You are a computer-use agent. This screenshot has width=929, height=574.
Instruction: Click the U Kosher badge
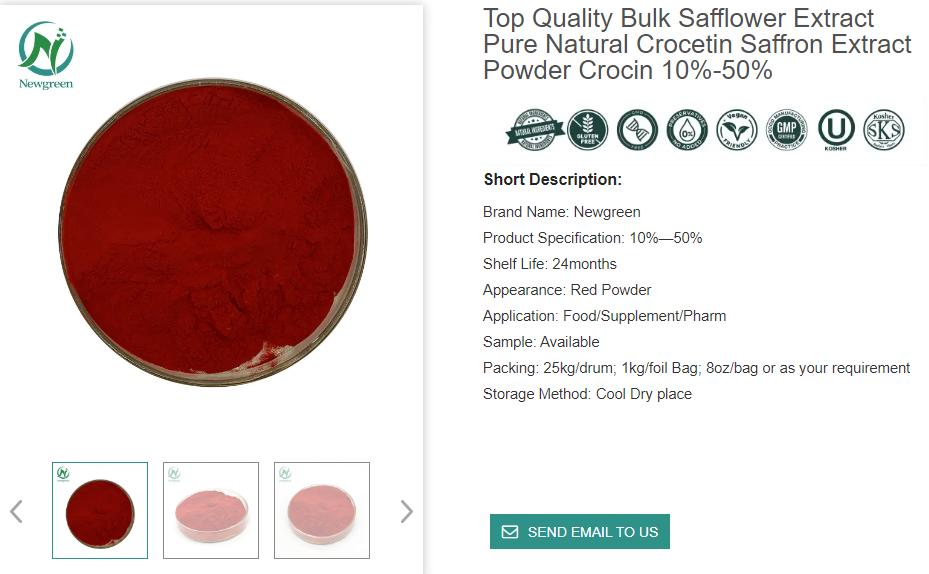click(x=836, y=130)
